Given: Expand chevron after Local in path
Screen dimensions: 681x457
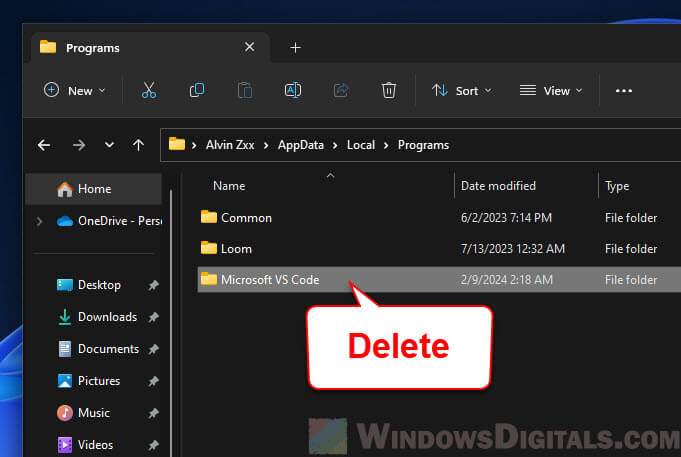Looking at the screenshot, I should pyautogui.click(x=386, y=146).
